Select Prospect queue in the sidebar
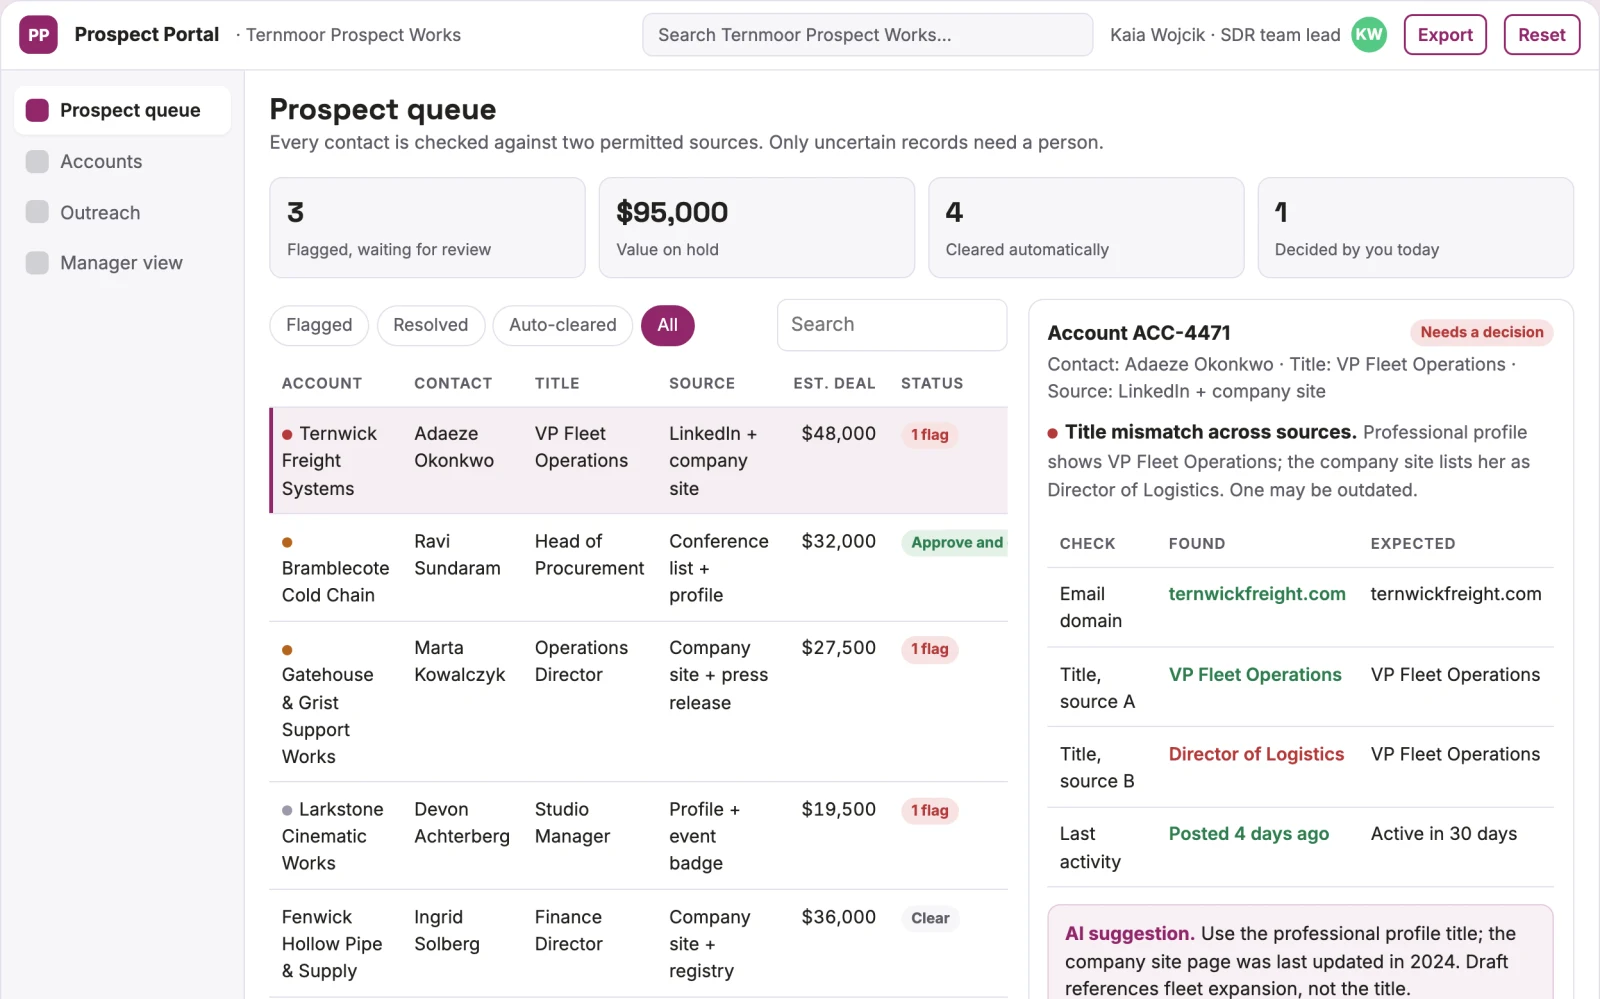This screenshot has height=999, width=1600. (122, 110)
